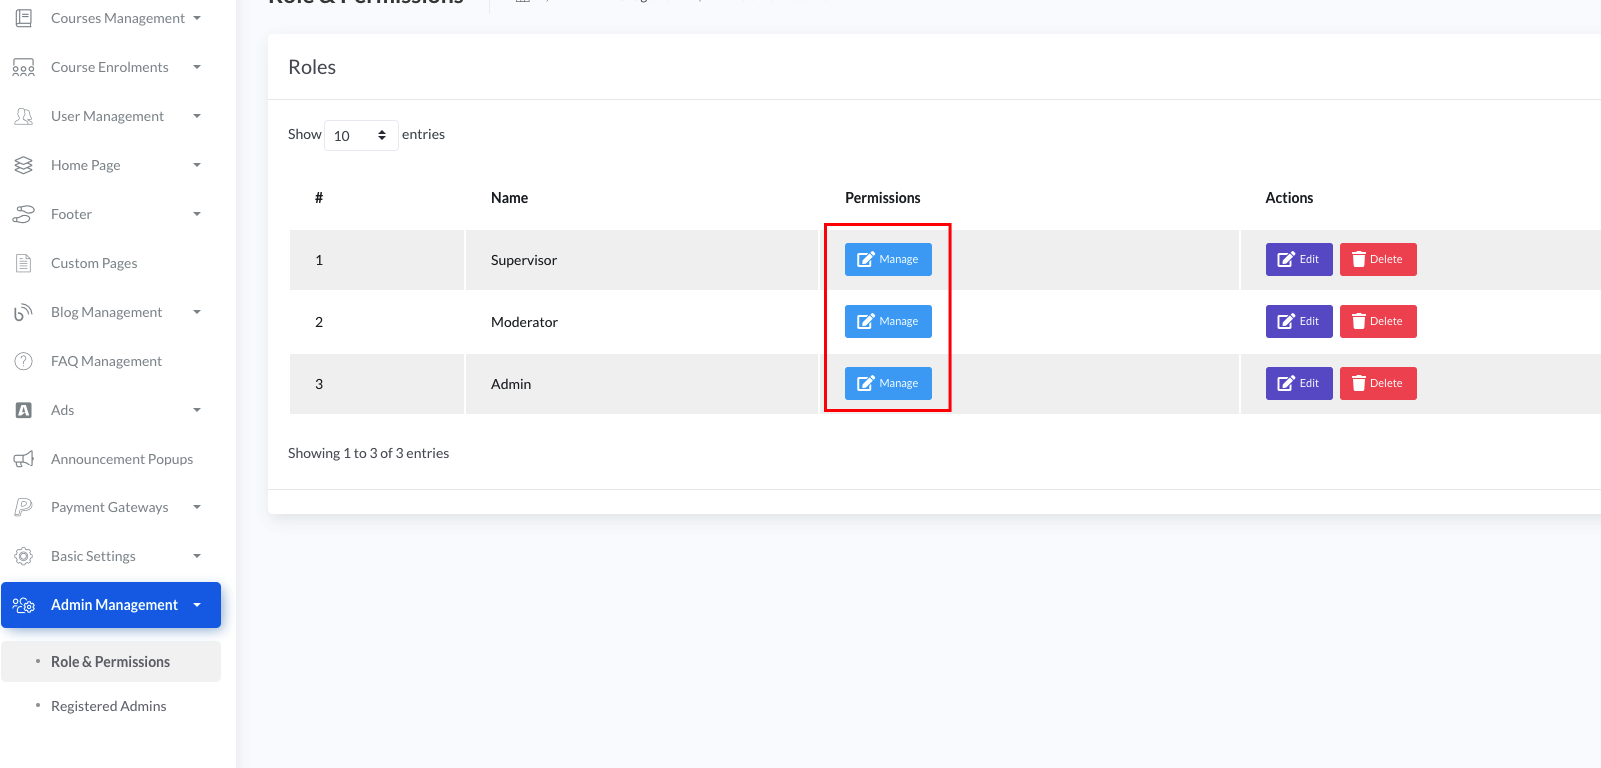
Task: Open the entries per page dropdown
Action: click(x=360, y=135)
